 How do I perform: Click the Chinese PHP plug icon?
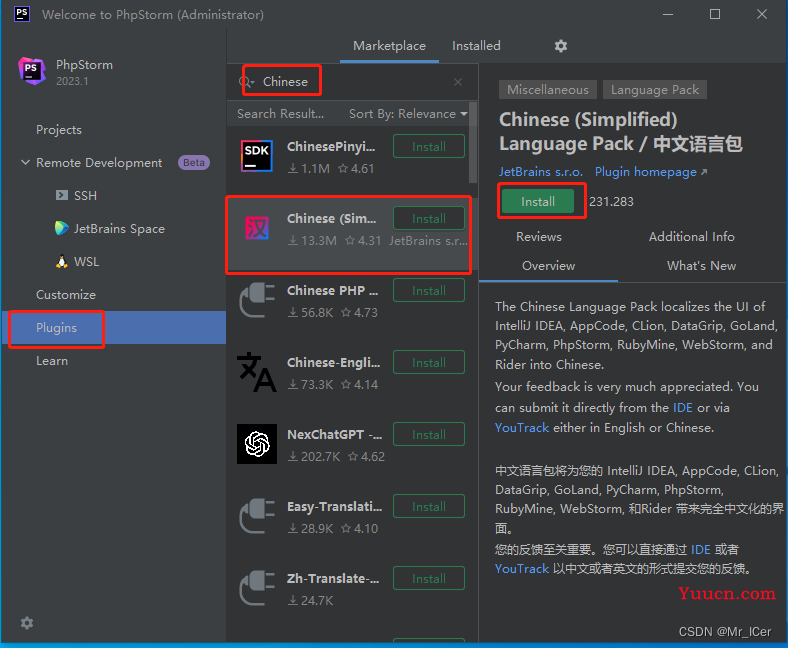point(257,300)
